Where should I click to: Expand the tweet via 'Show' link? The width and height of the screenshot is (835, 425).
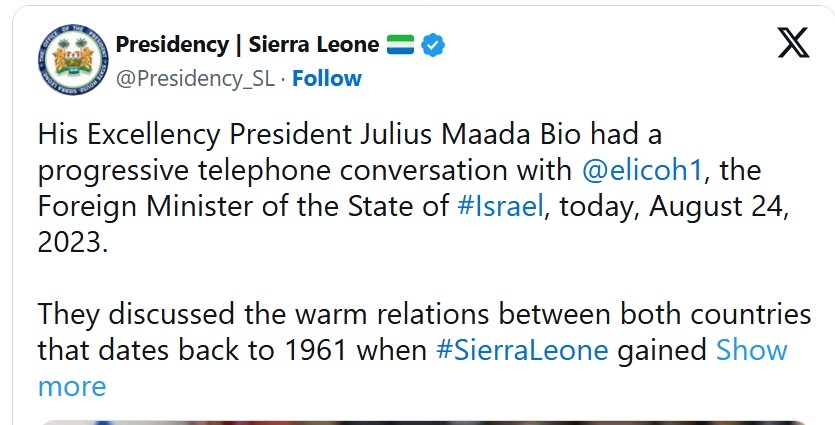[x=751, y=350]
